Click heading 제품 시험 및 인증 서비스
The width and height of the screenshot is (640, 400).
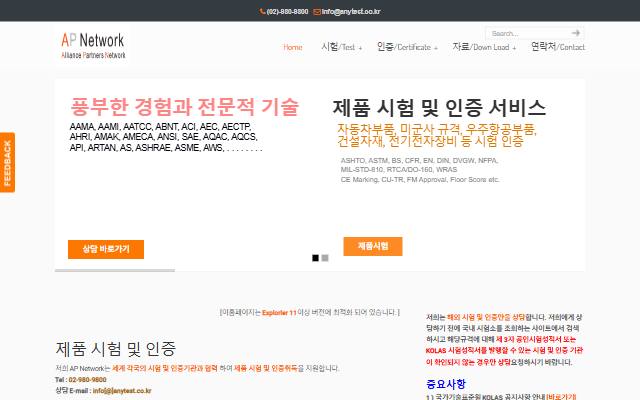click(439, 108)
